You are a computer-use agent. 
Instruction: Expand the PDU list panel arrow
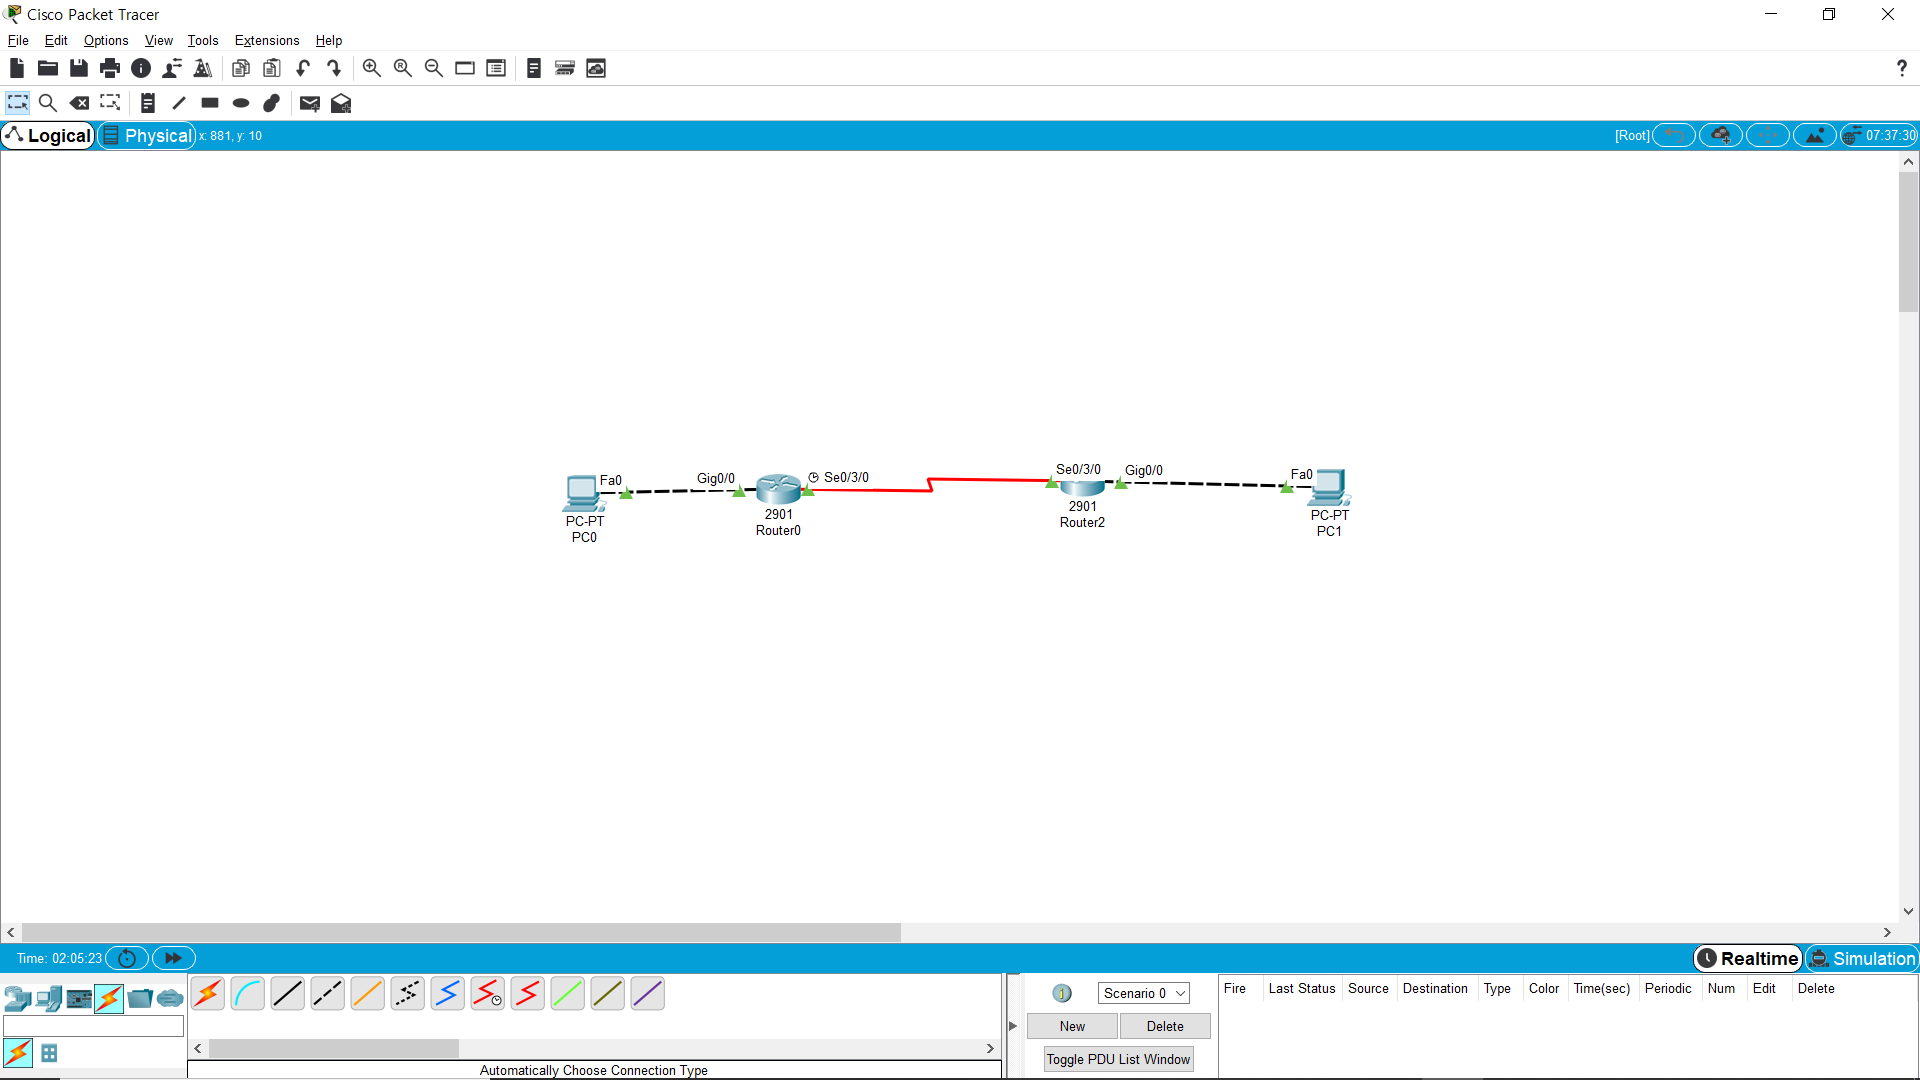(x=1013, y=1026)
